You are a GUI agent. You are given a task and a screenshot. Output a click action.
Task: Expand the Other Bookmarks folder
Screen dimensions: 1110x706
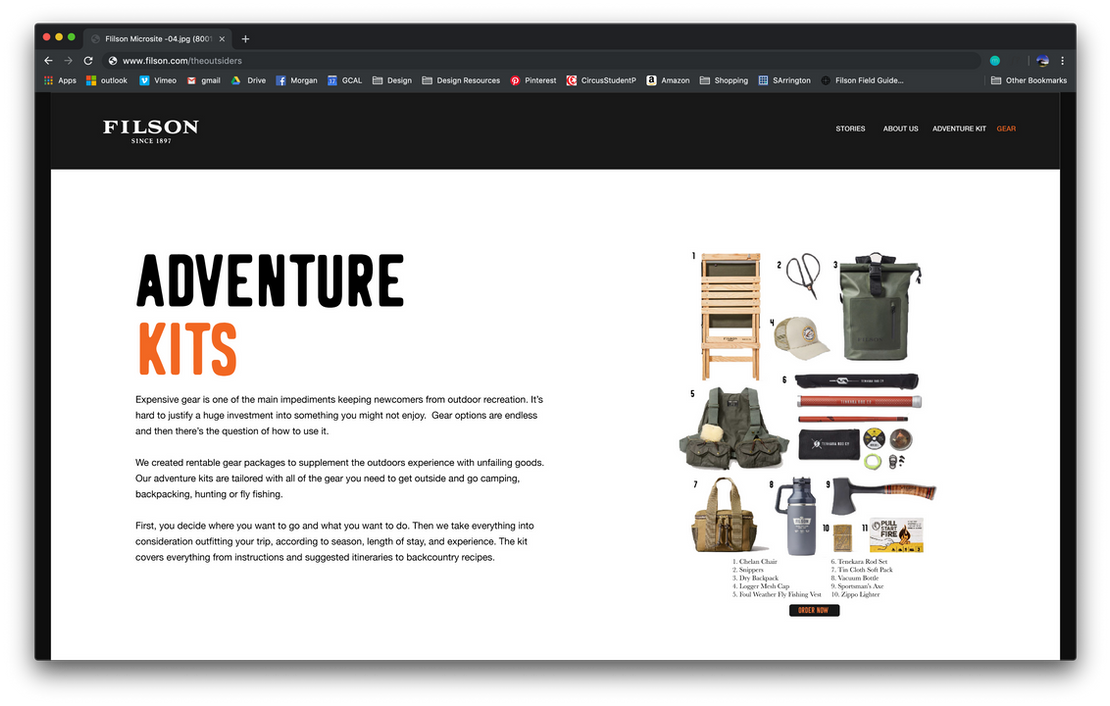pyautogui.click(x=1029, y=81)
